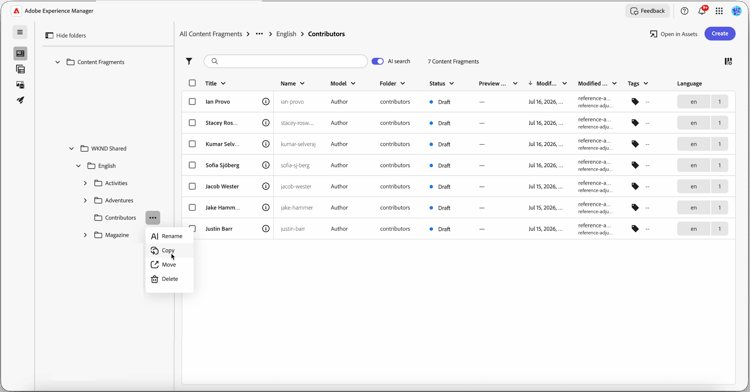The image size is (750, 392).
Task: Choose Copy from context menu
Action: [x=169, y=250]
